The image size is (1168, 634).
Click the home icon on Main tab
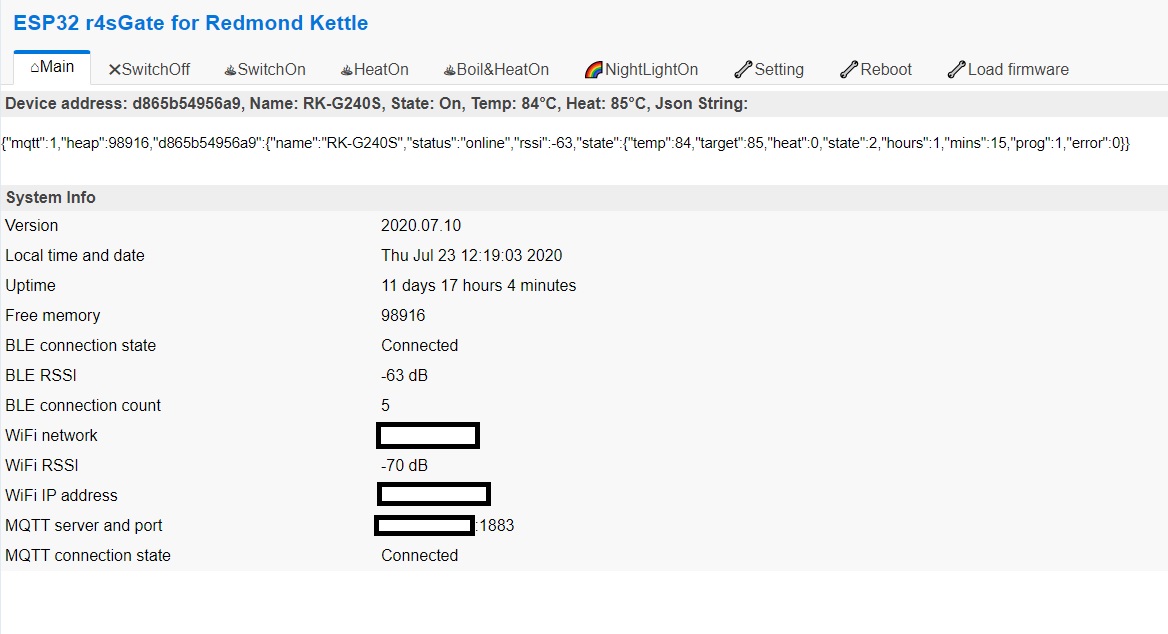coord(35,68)
